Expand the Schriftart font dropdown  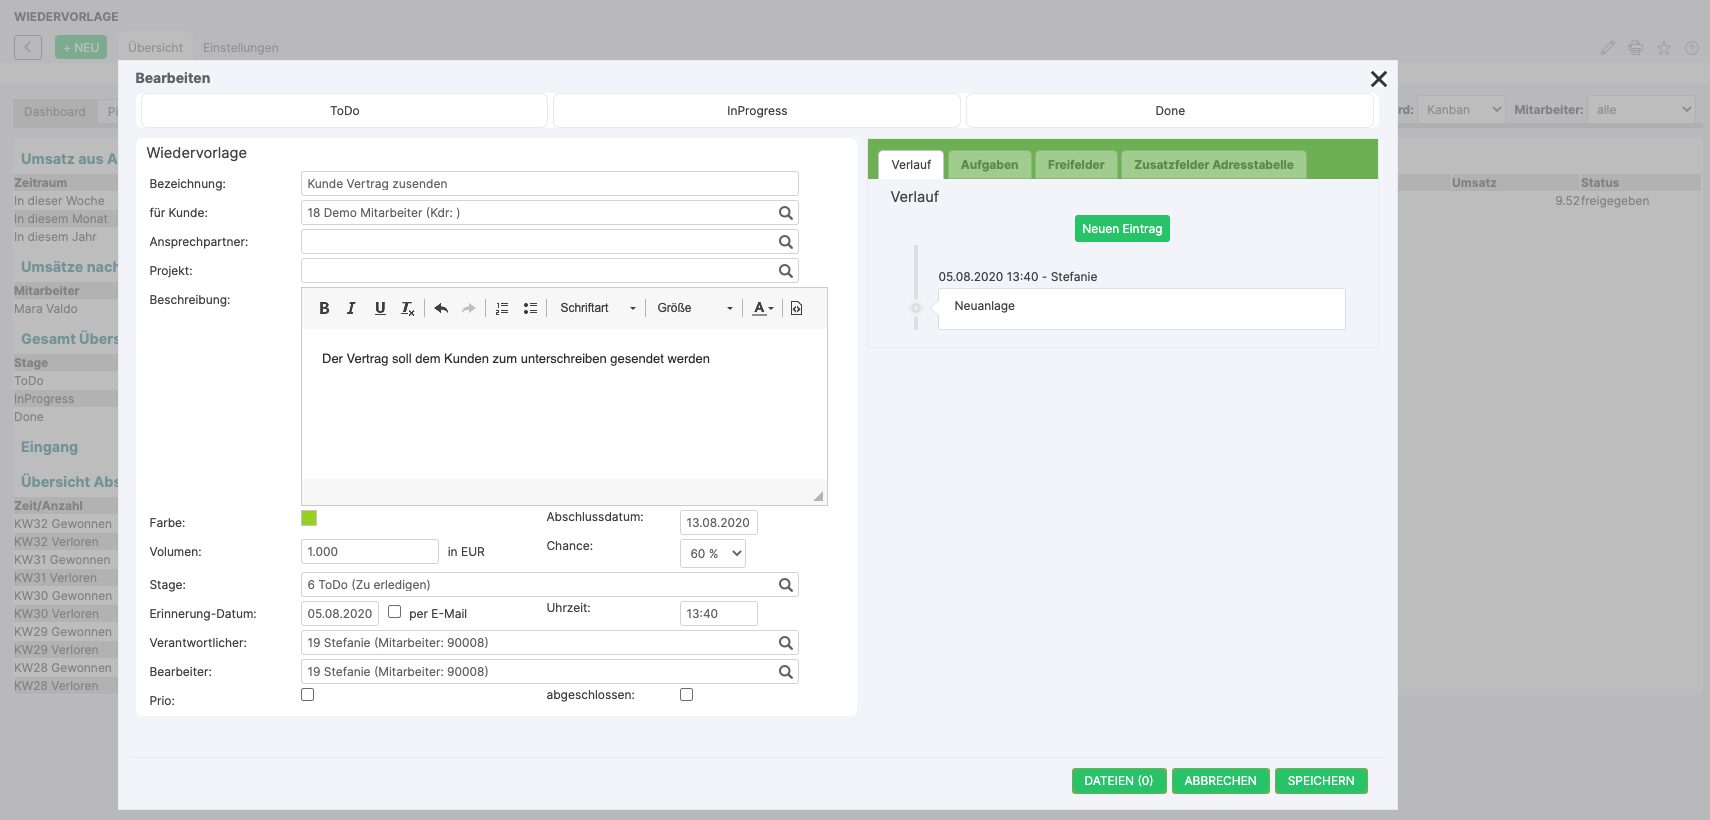click(597, 308)
